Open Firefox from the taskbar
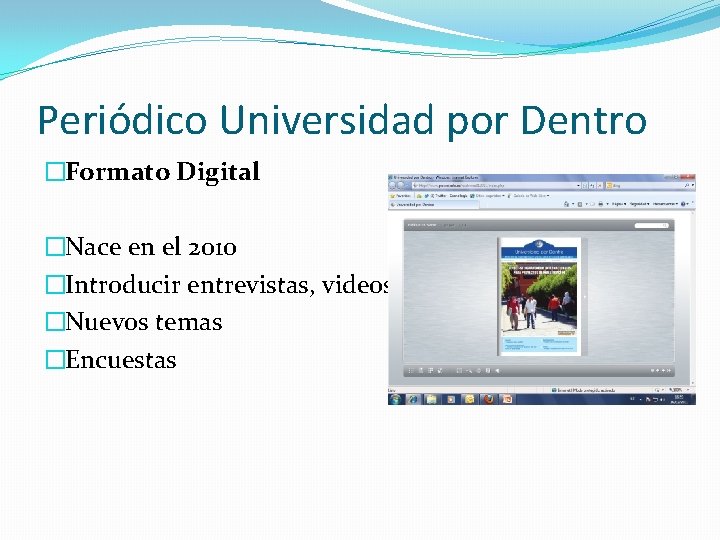Image resolution: width=720 pixels, height=540 pixels. (489, 399)
